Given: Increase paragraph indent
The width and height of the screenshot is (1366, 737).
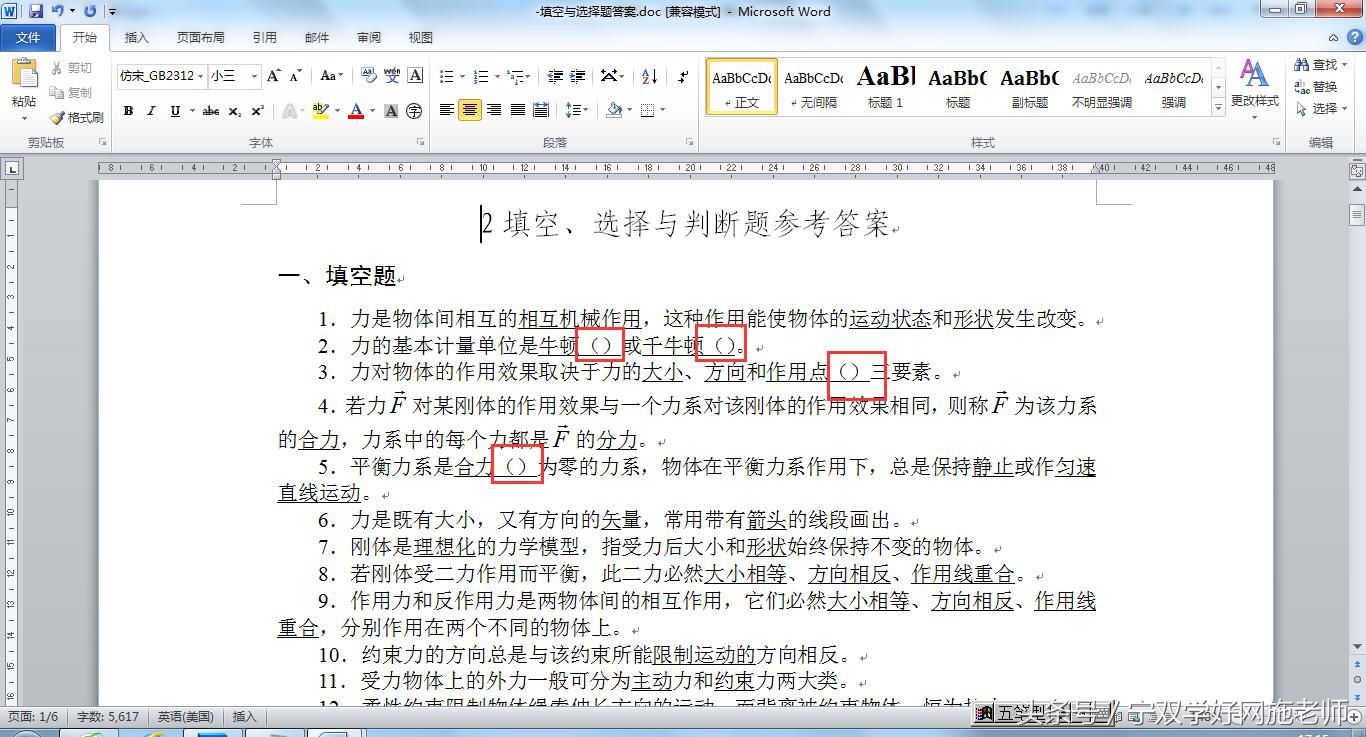Looking at the screenshot, I should 579,76.
